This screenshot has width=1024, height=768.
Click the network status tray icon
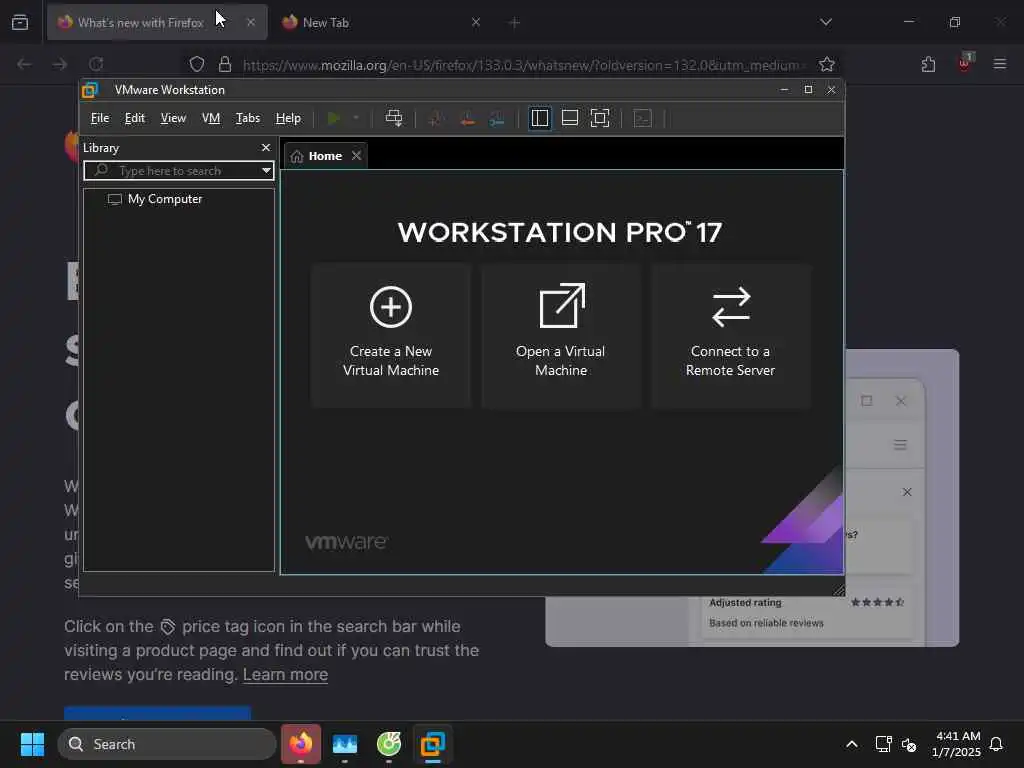pos(883,744)
